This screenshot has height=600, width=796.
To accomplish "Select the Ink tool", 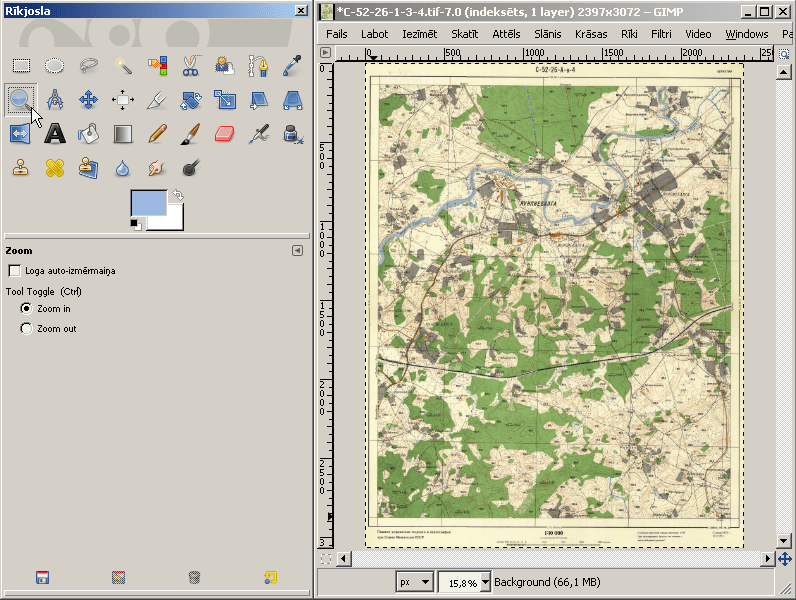I will [292, 134].
